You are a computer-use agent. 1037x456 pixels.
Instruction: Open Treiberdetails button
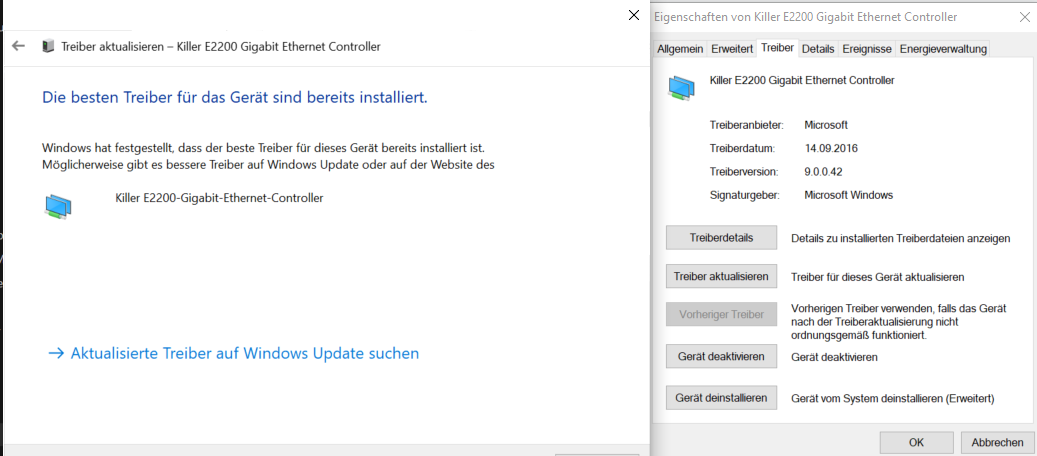(x=721, y=238)
